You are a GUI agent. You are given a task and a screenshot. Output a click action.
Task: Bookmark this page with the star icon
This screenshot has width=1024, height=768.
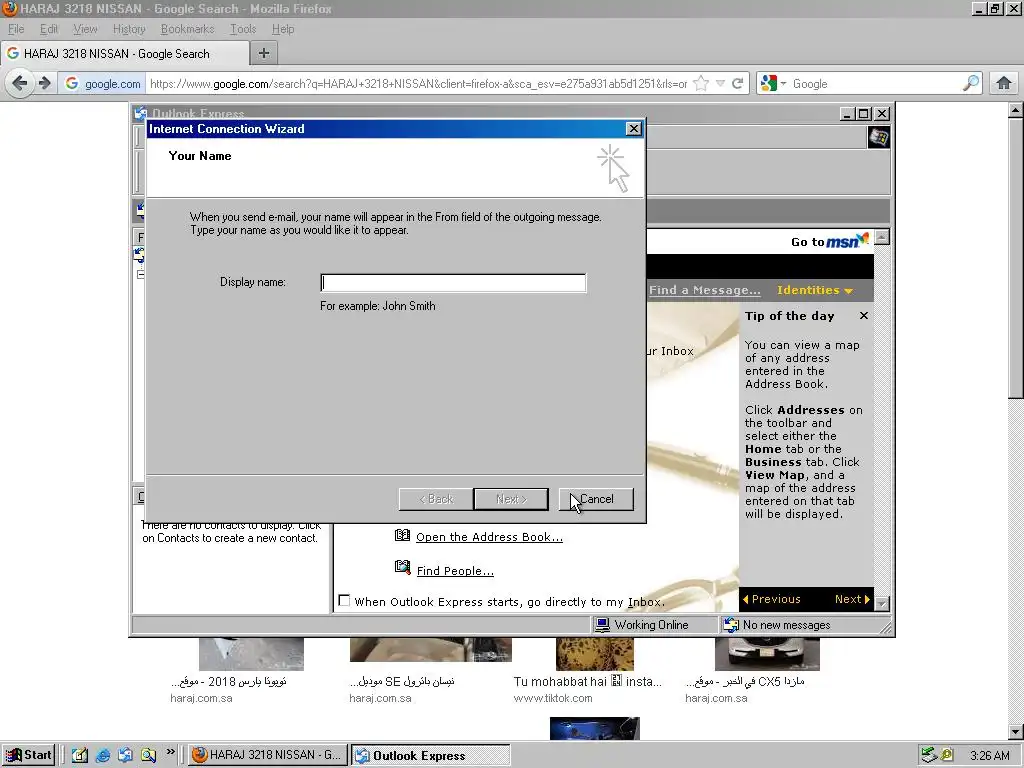pos(701,84)
